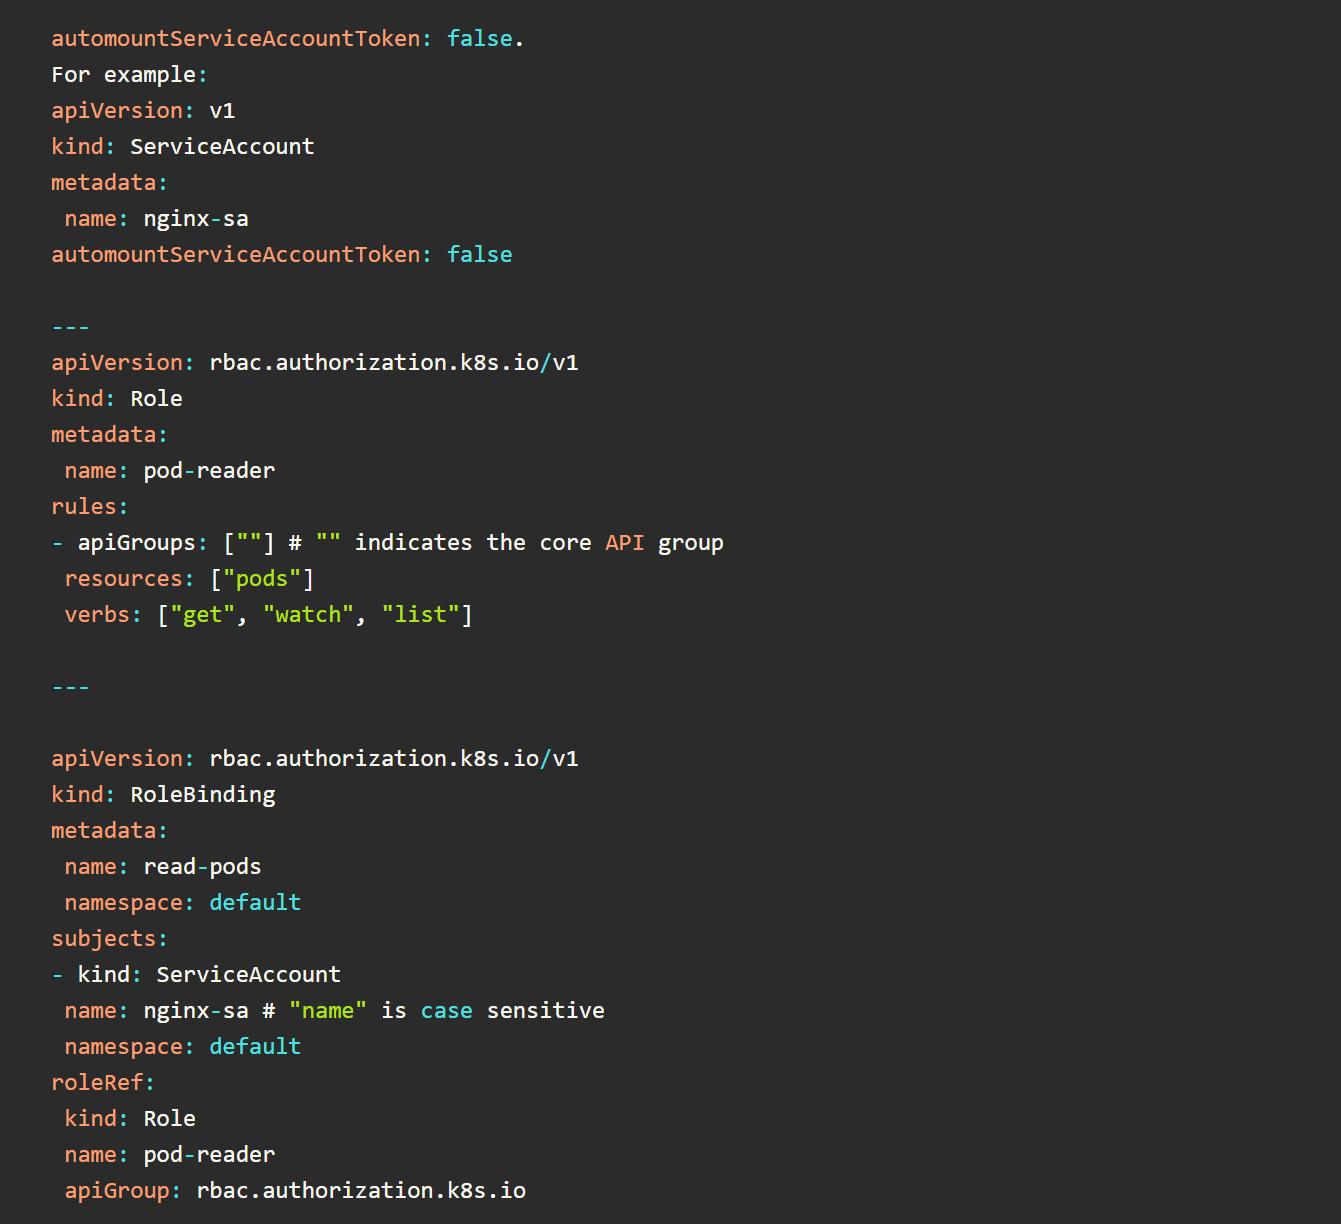Click the 'subjects:' key
This screenshot has width=1341, height=1224.
(x=109, y=939)
